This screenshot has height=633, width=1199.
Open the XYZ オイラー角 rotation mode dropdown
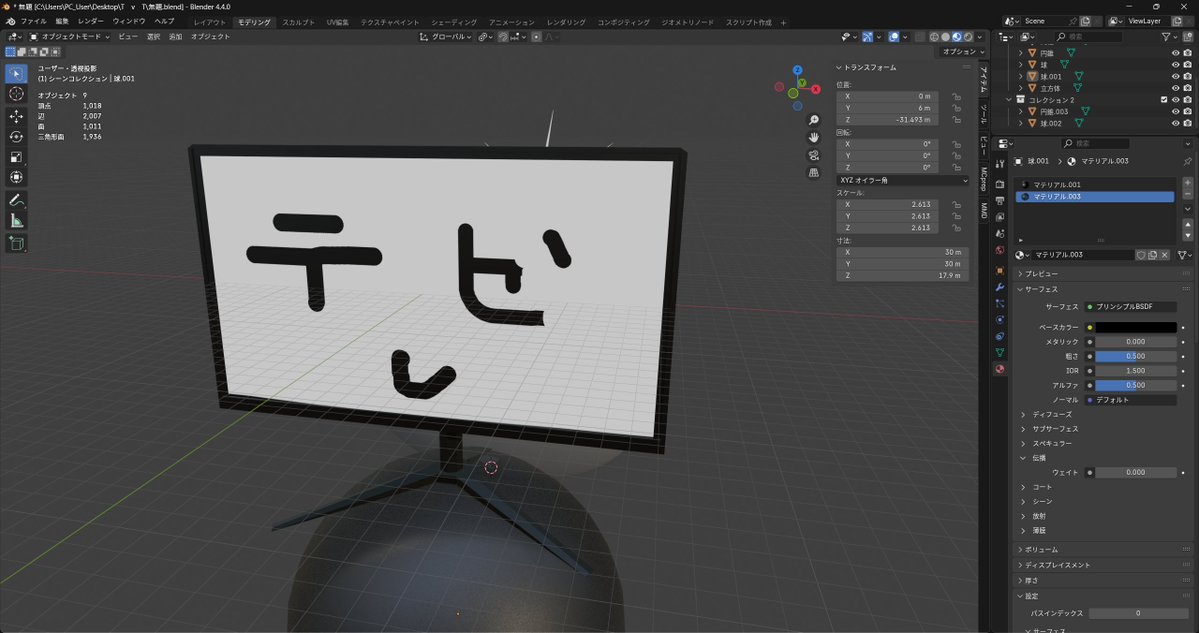(902, 180)
